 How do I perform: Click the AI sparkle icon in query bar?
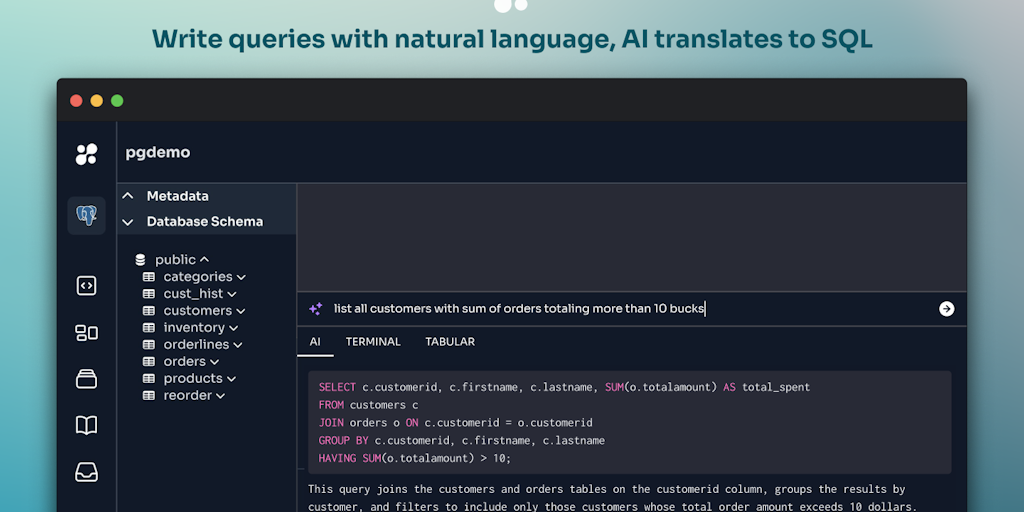point(316,309)
